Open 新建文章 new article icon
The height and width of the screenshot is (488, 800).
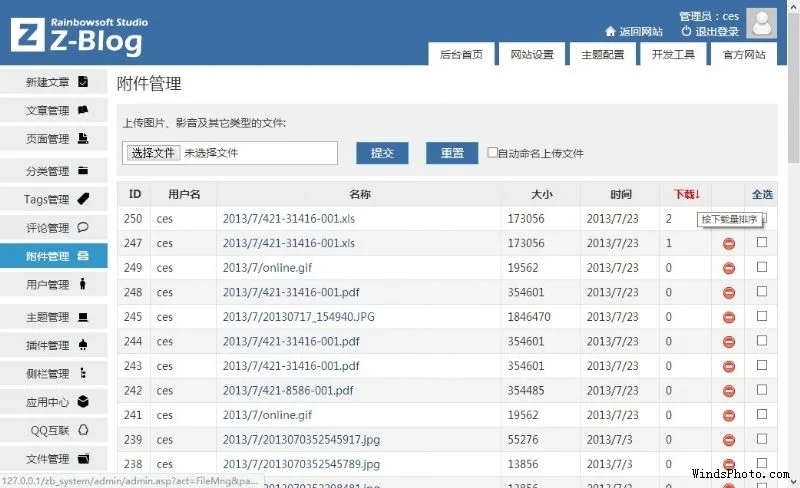pyautogui.click(x=83, y=81)
